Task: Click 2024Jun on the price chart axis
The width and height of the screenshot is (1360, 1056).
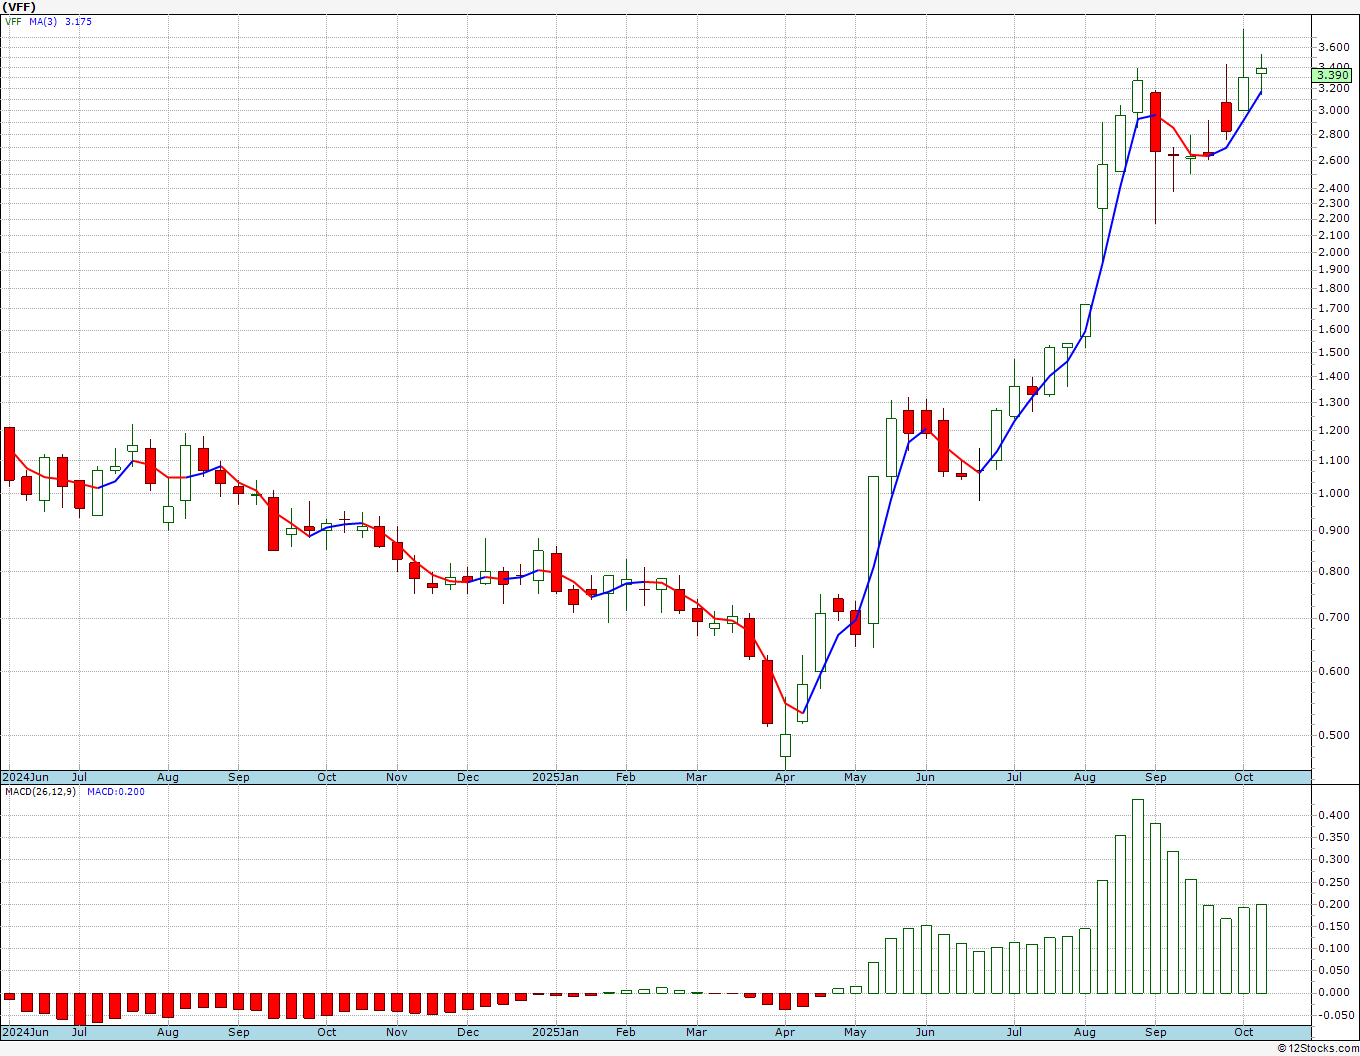Action: coord(25,777)
